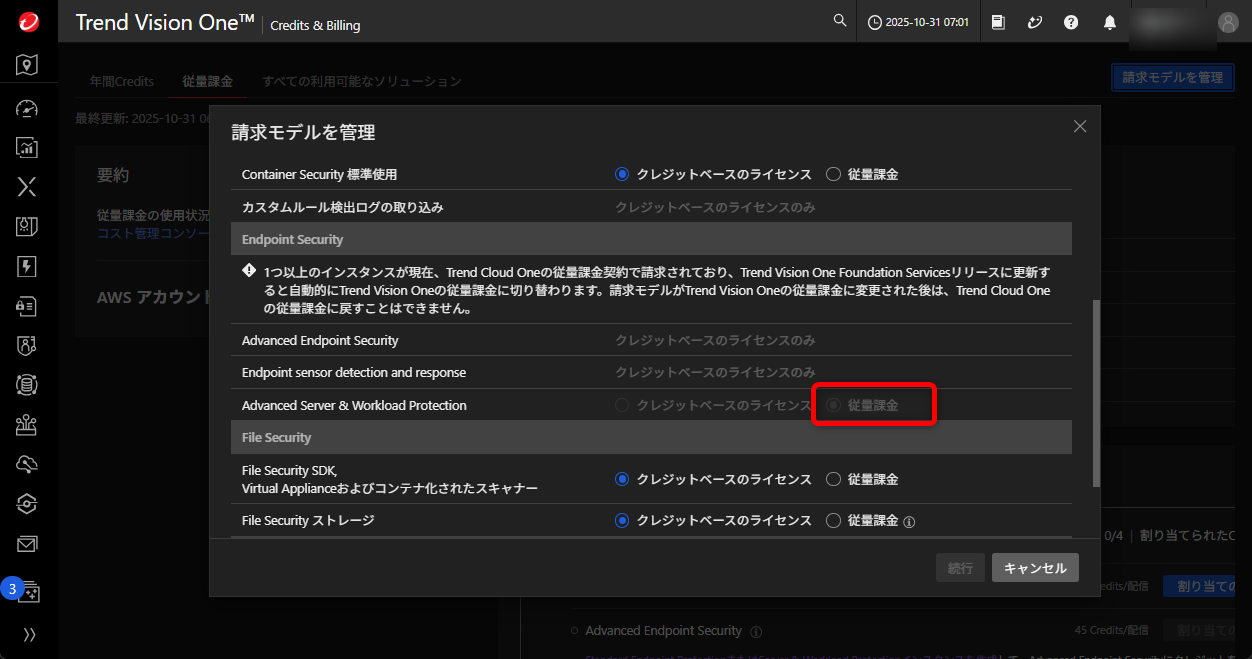Image resolution: width=1252 pixels, height=659 pixels.
Task: Click 請求モデルを管理 button in background page
Action: point(1172,77)
